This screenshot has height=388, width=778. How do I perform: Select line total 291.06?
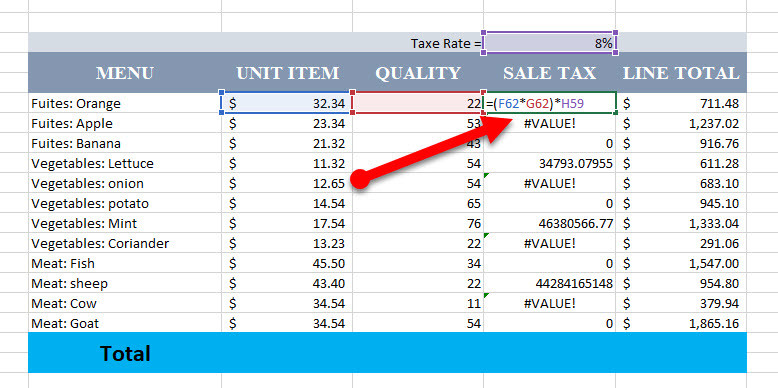click(681, 243)
